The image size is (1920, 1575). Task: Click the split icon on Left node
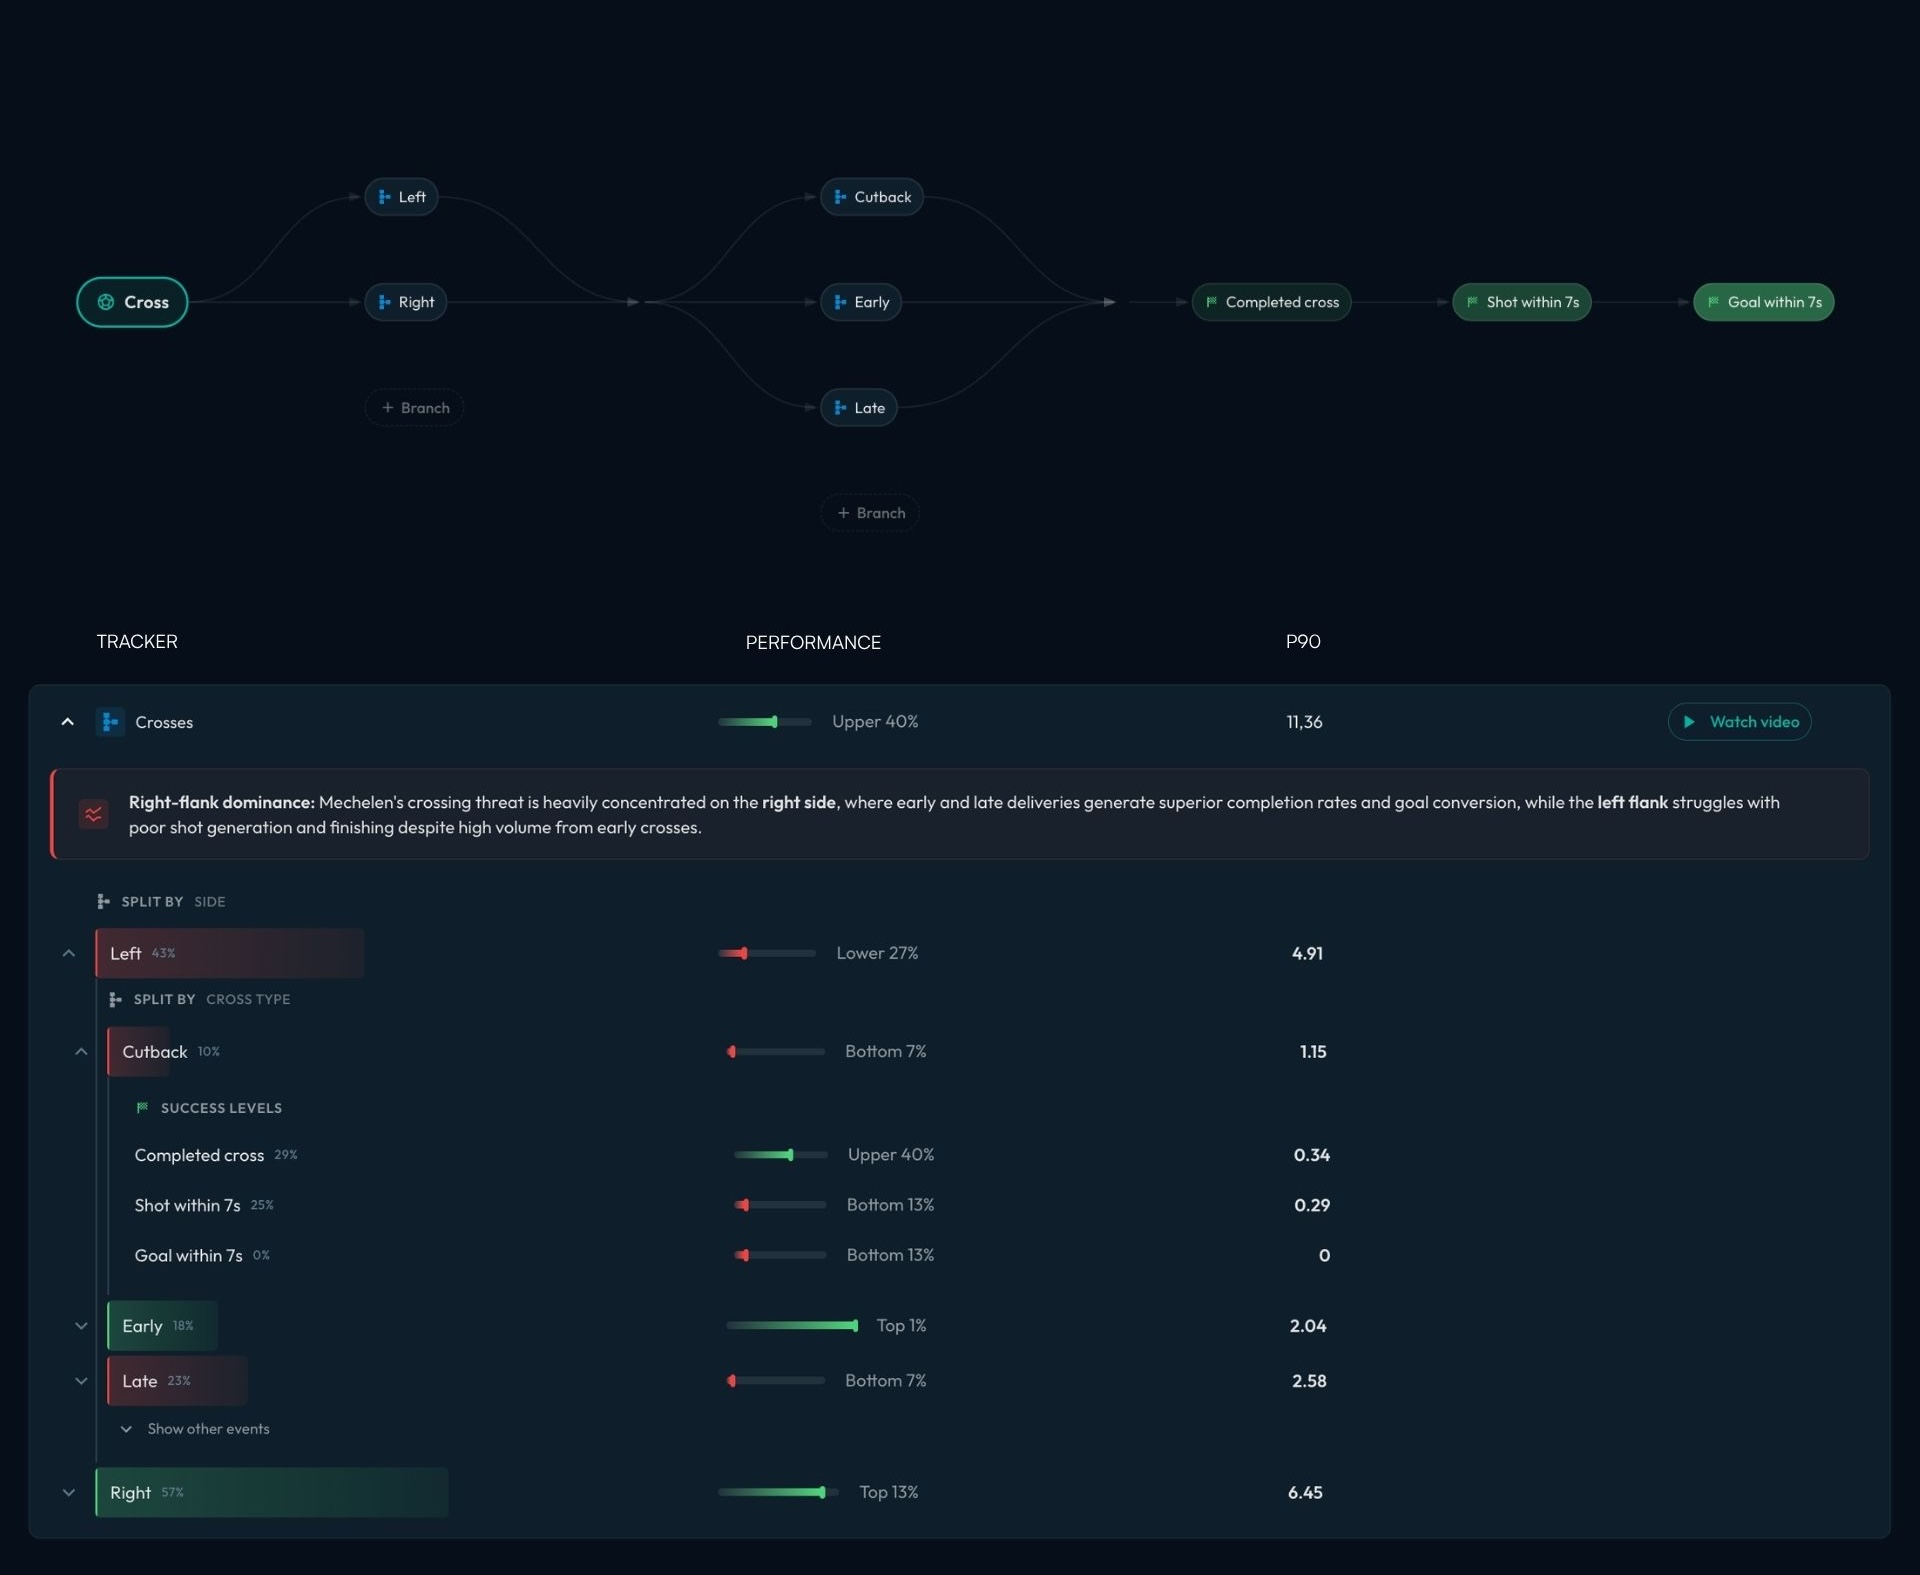[384, 197]
